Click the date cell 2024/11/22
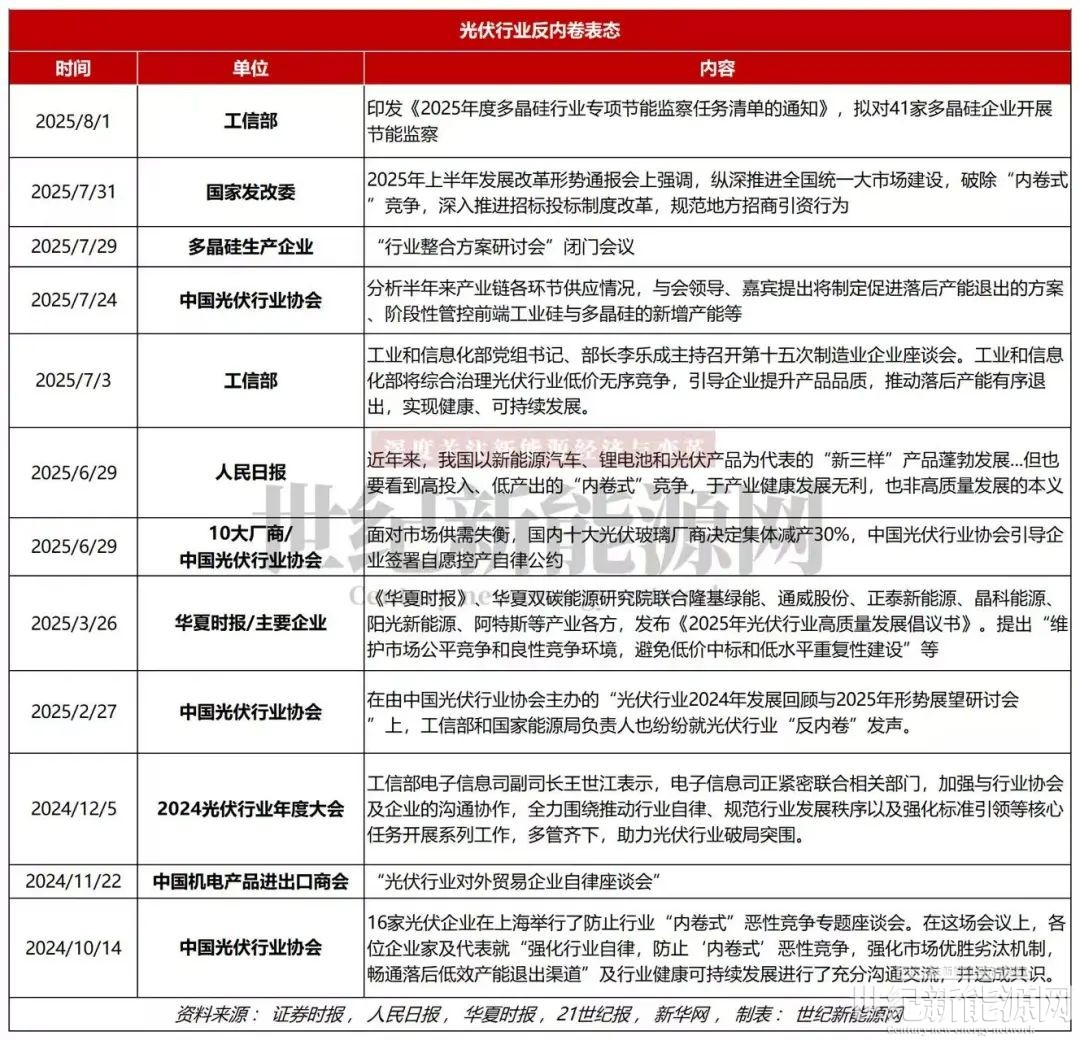Image resolution: width=1080 pixels, height=1040 pixels. point(73,881)
